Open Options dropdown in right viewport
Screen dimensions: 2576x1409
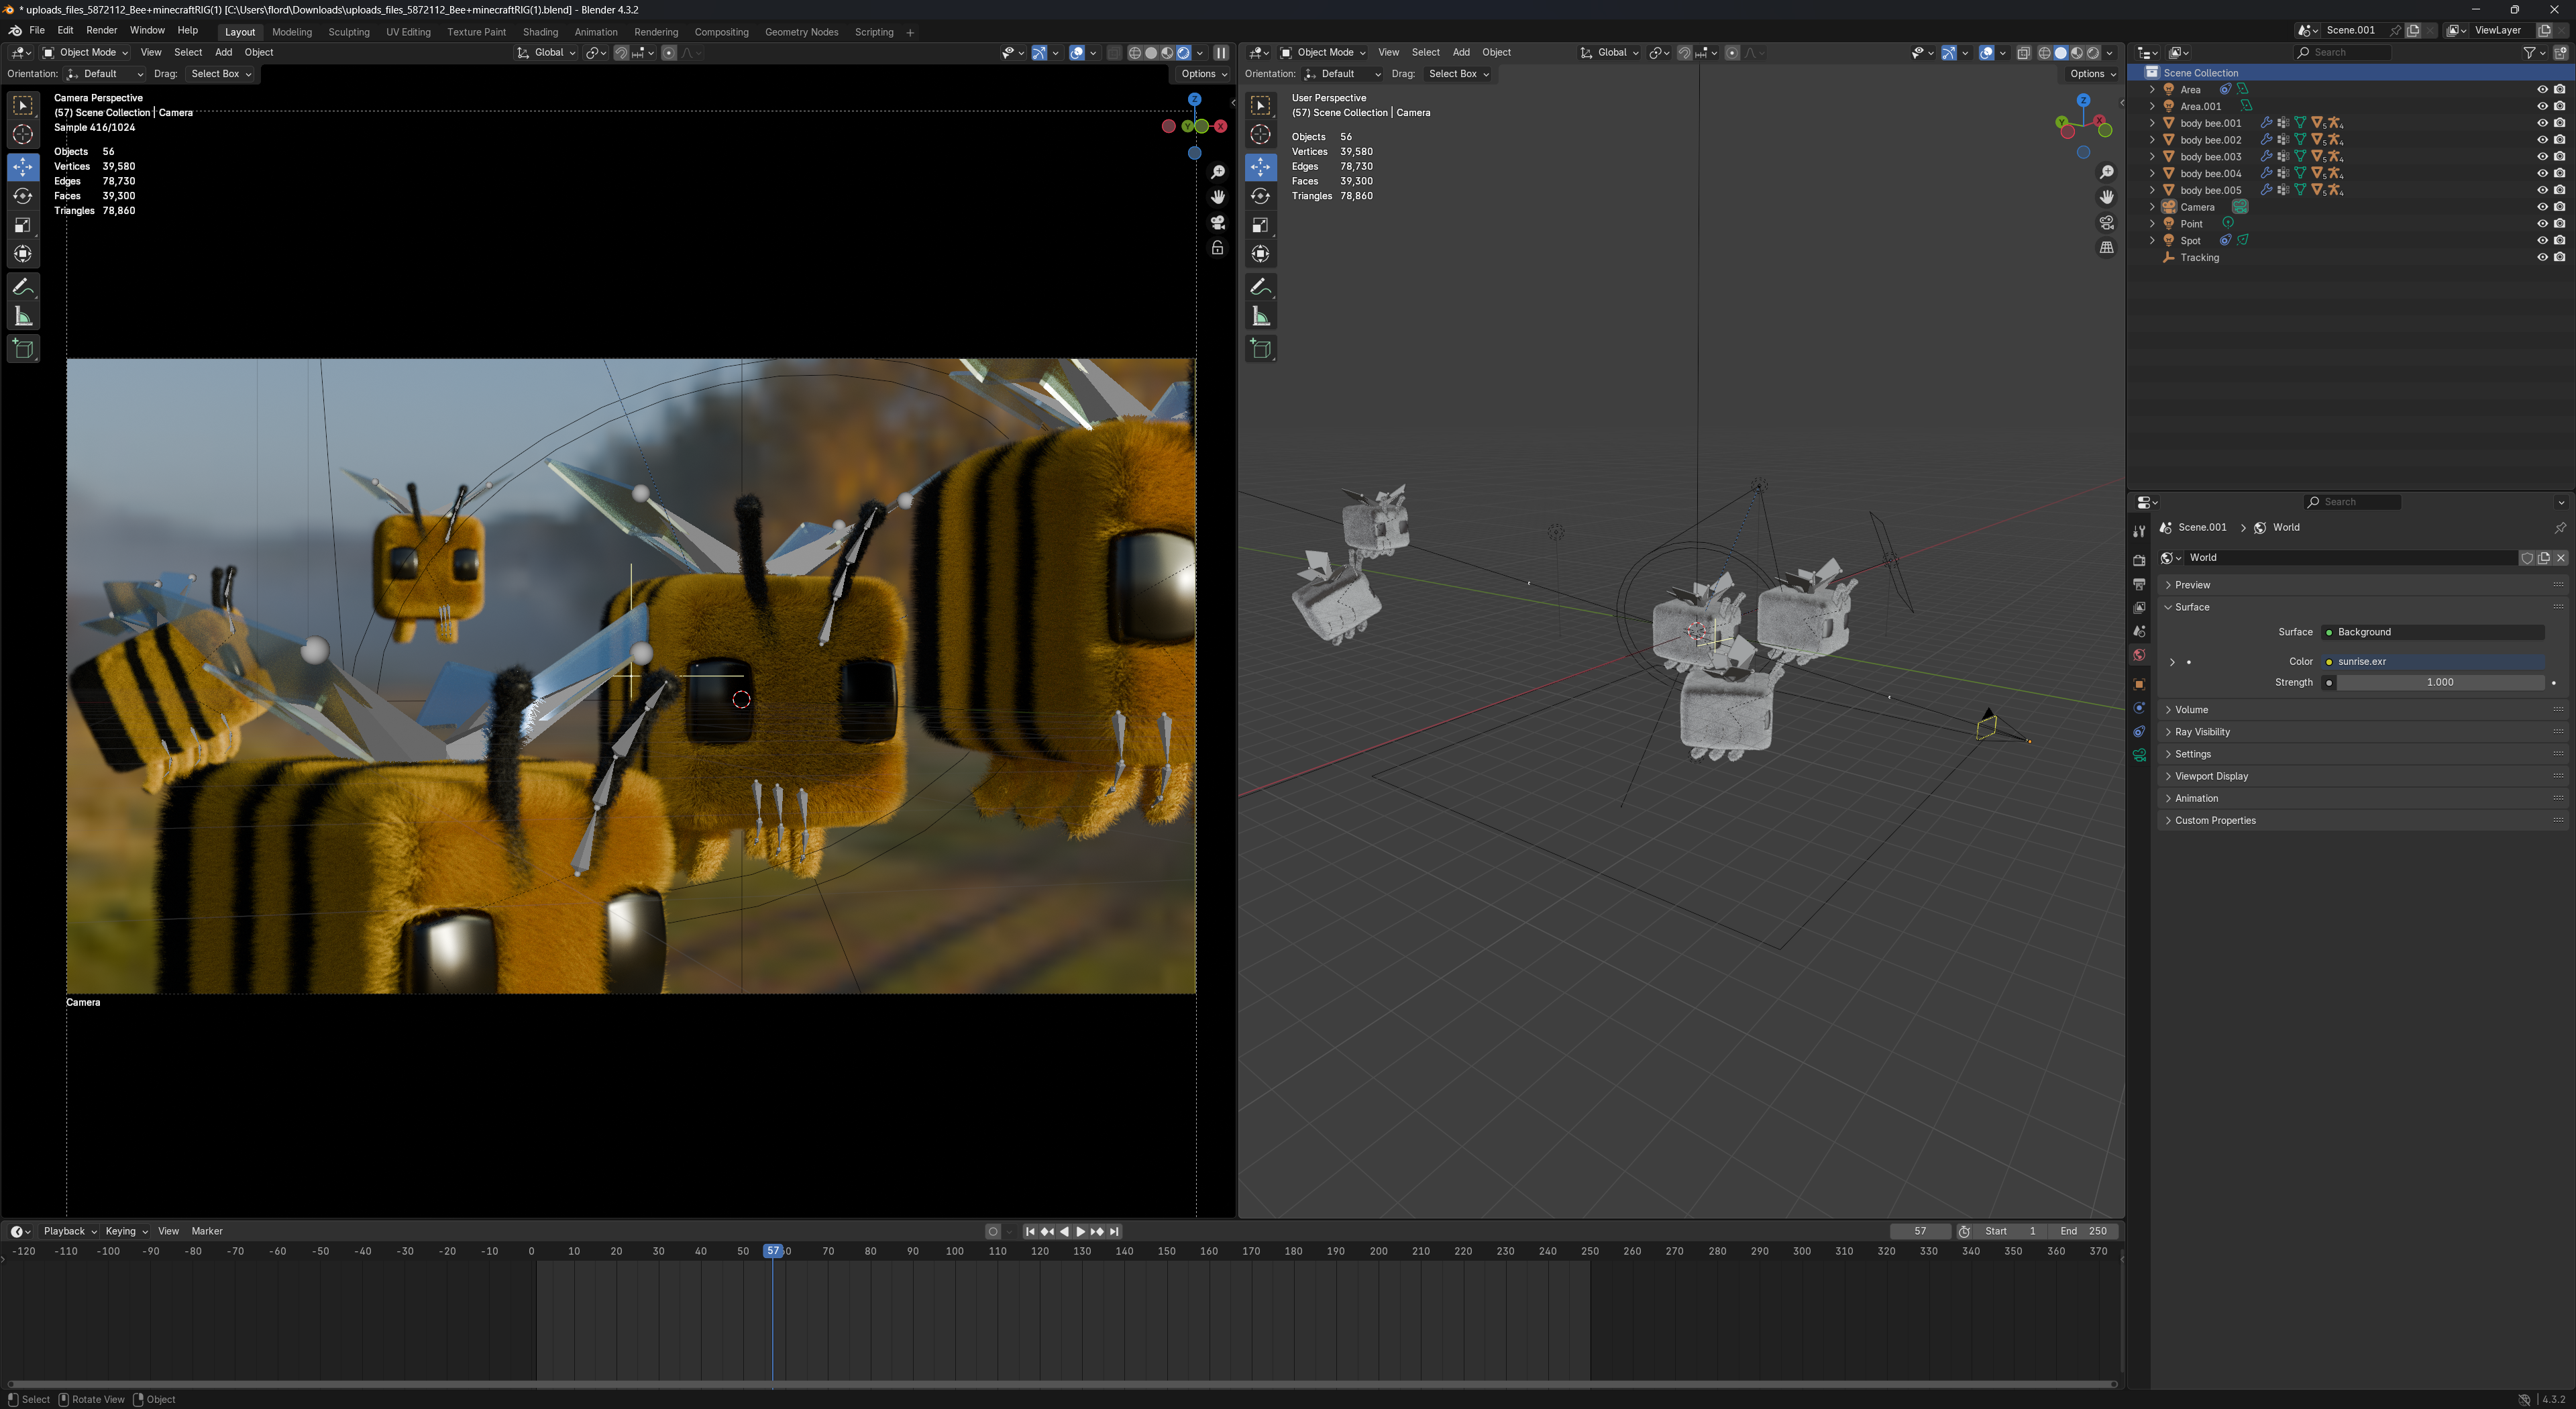point(2092,74)
